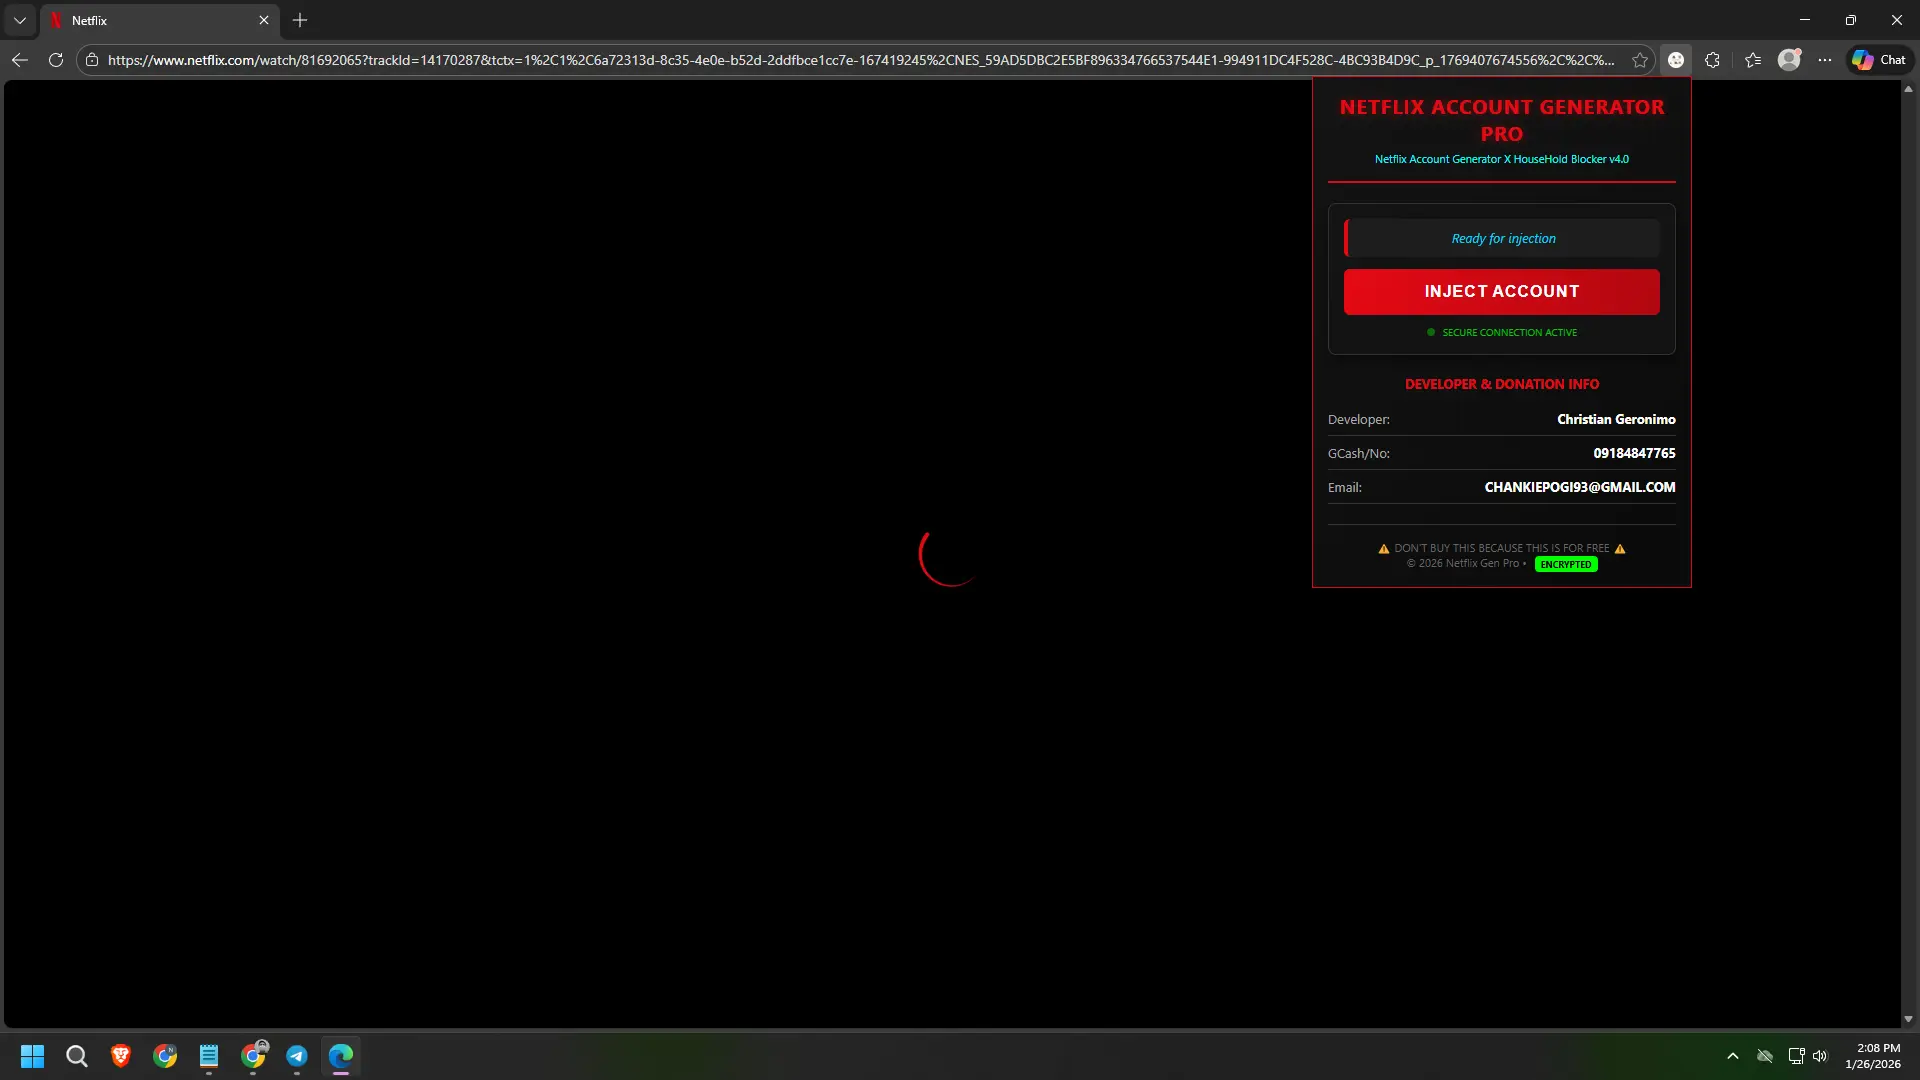Close the Netflix tab
1920x1080 pixels.
point(264,20)
